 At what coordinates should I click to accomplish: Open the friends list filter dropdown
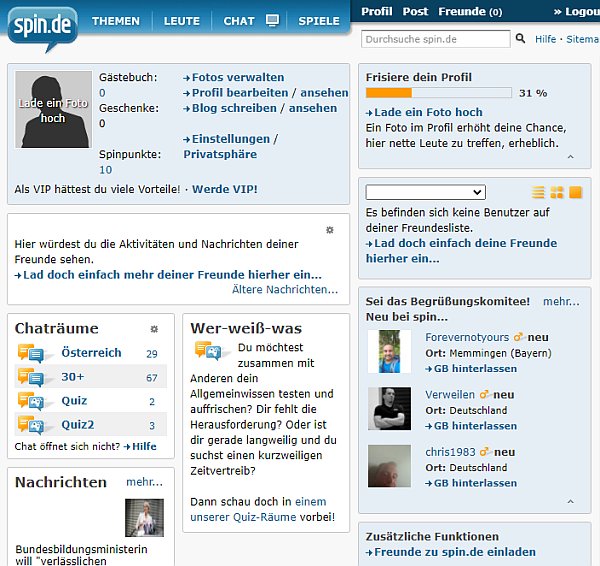click(x=425, y=192)
